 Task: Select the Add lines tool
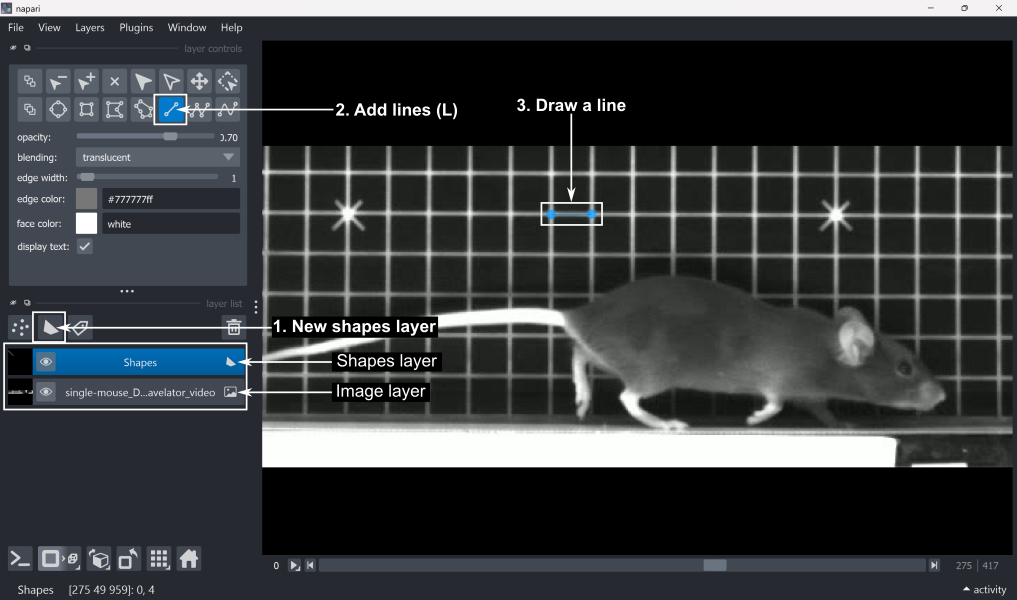[x=171, y=109]
